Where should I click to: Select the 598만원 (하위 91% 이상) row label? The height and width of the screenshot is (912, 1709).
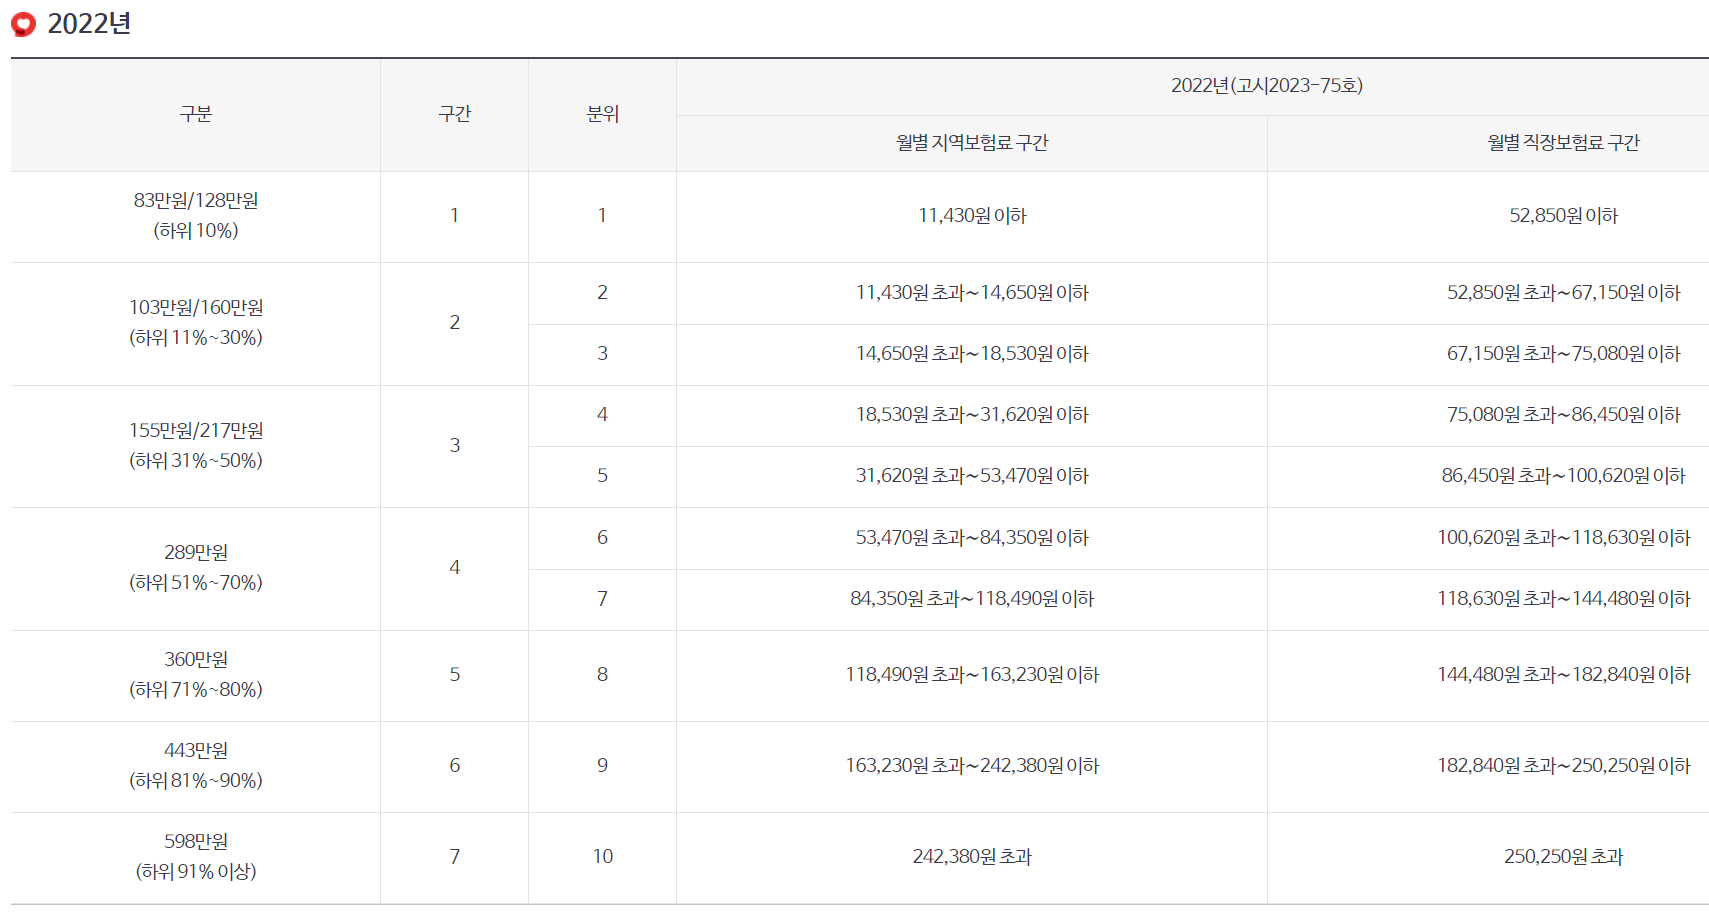tap(194, 856)
